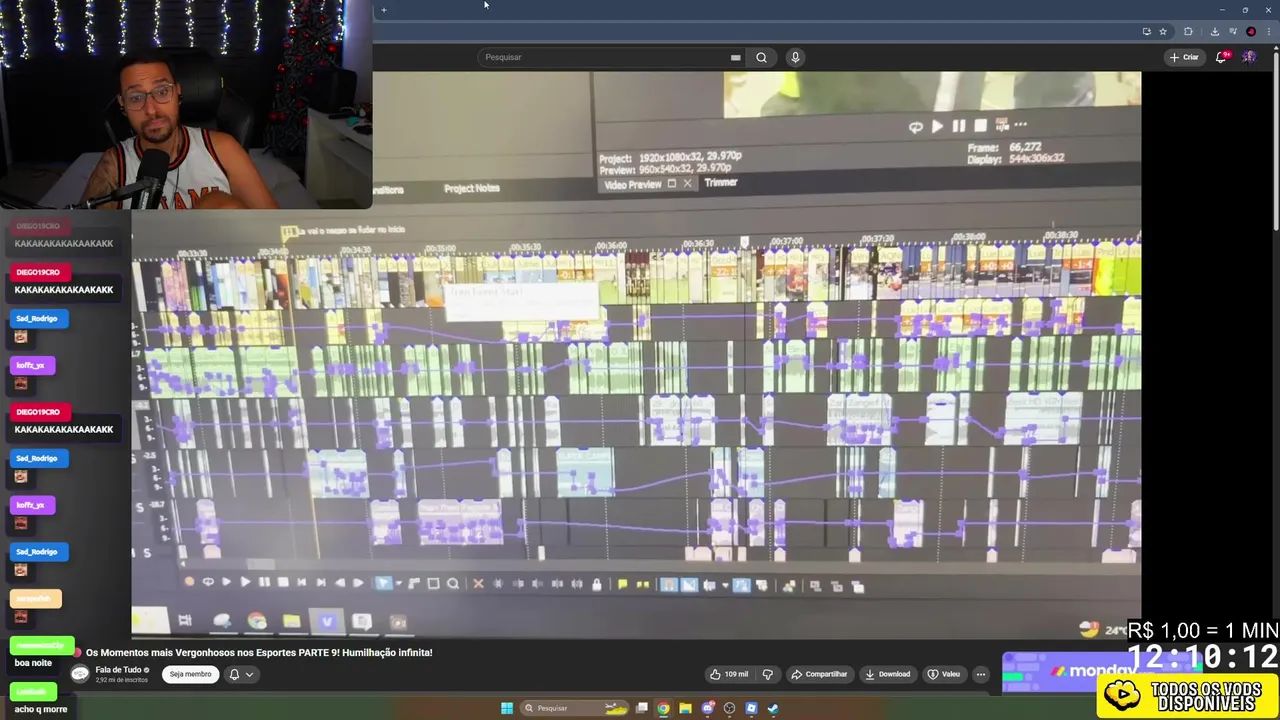Click the Seja membro button
The height and width of the screenshot is (720, 1280).
190,674
